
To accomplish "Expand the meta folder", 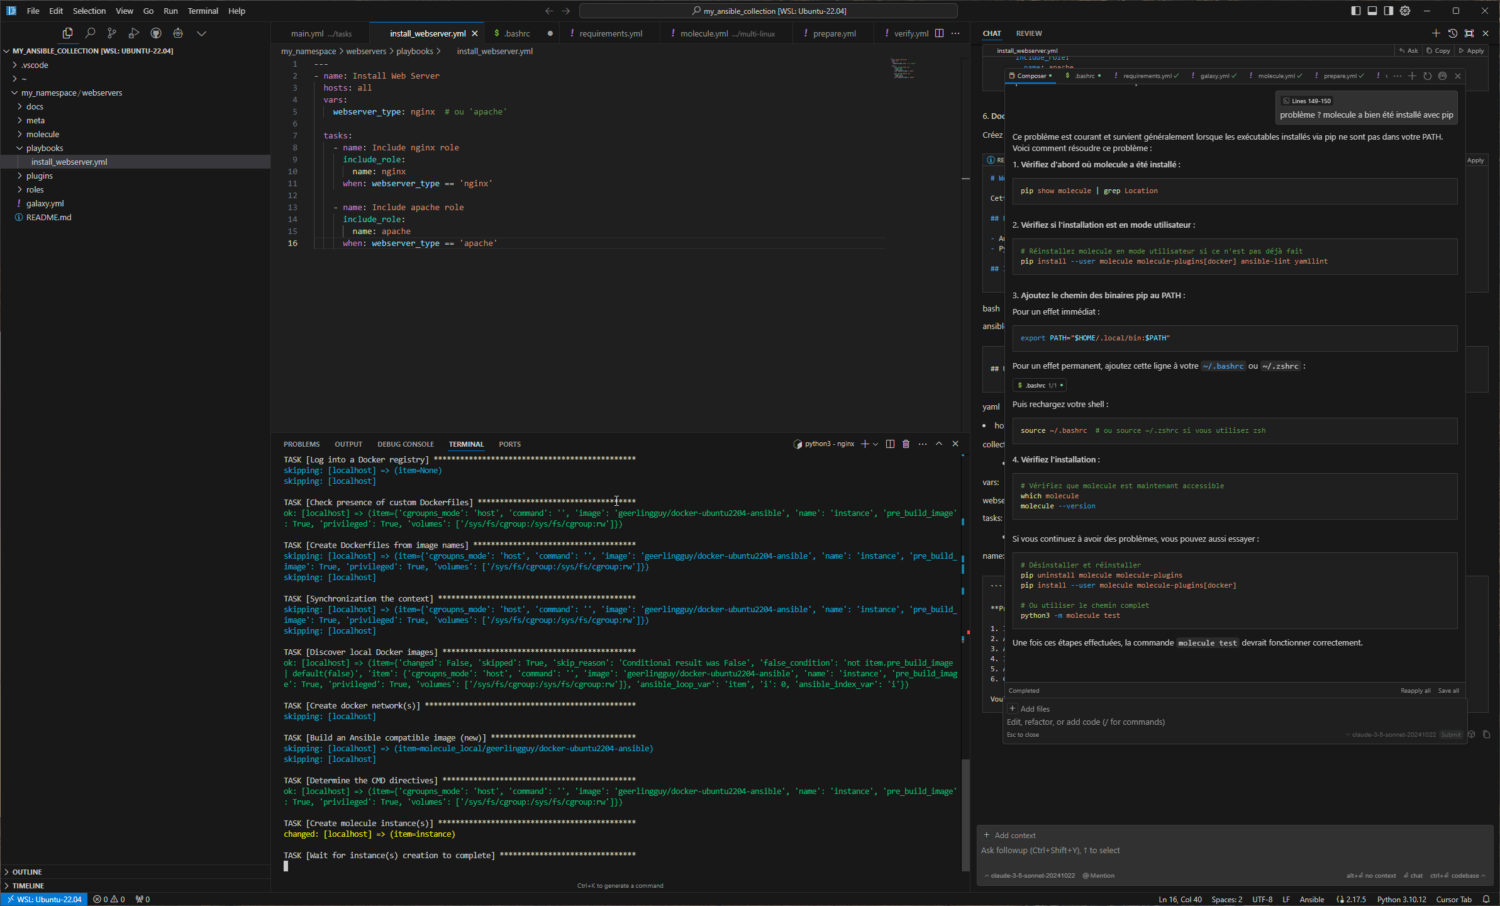I will [35, 120].
